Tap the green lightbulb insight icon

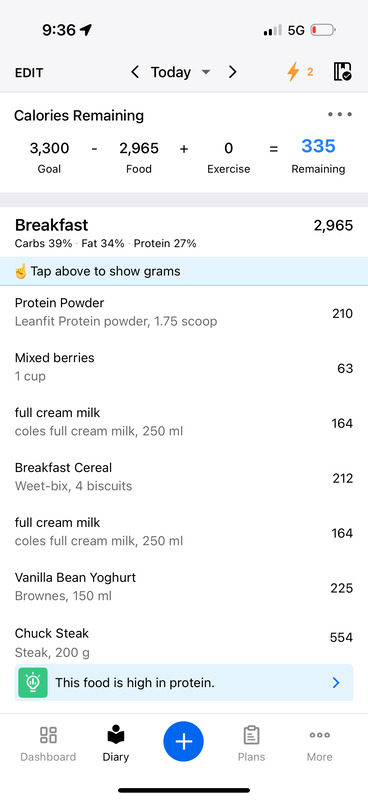(x=33, y=683)
